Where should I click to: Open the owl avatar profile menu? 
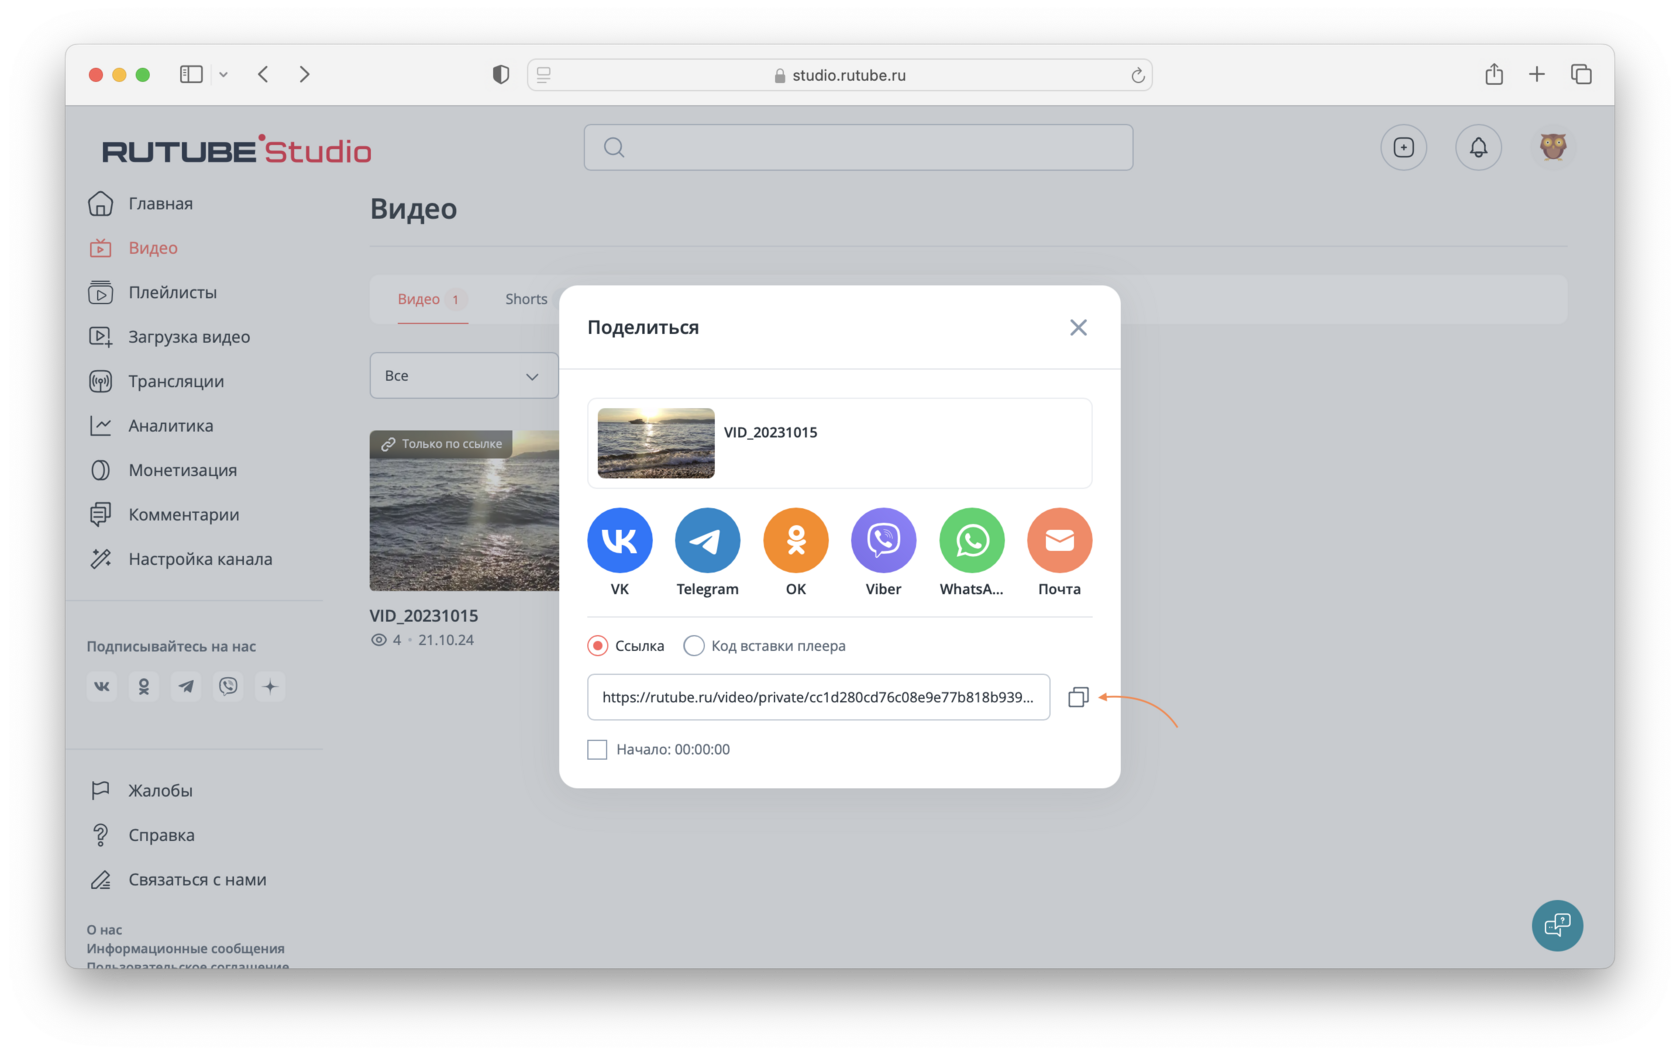1553,148
